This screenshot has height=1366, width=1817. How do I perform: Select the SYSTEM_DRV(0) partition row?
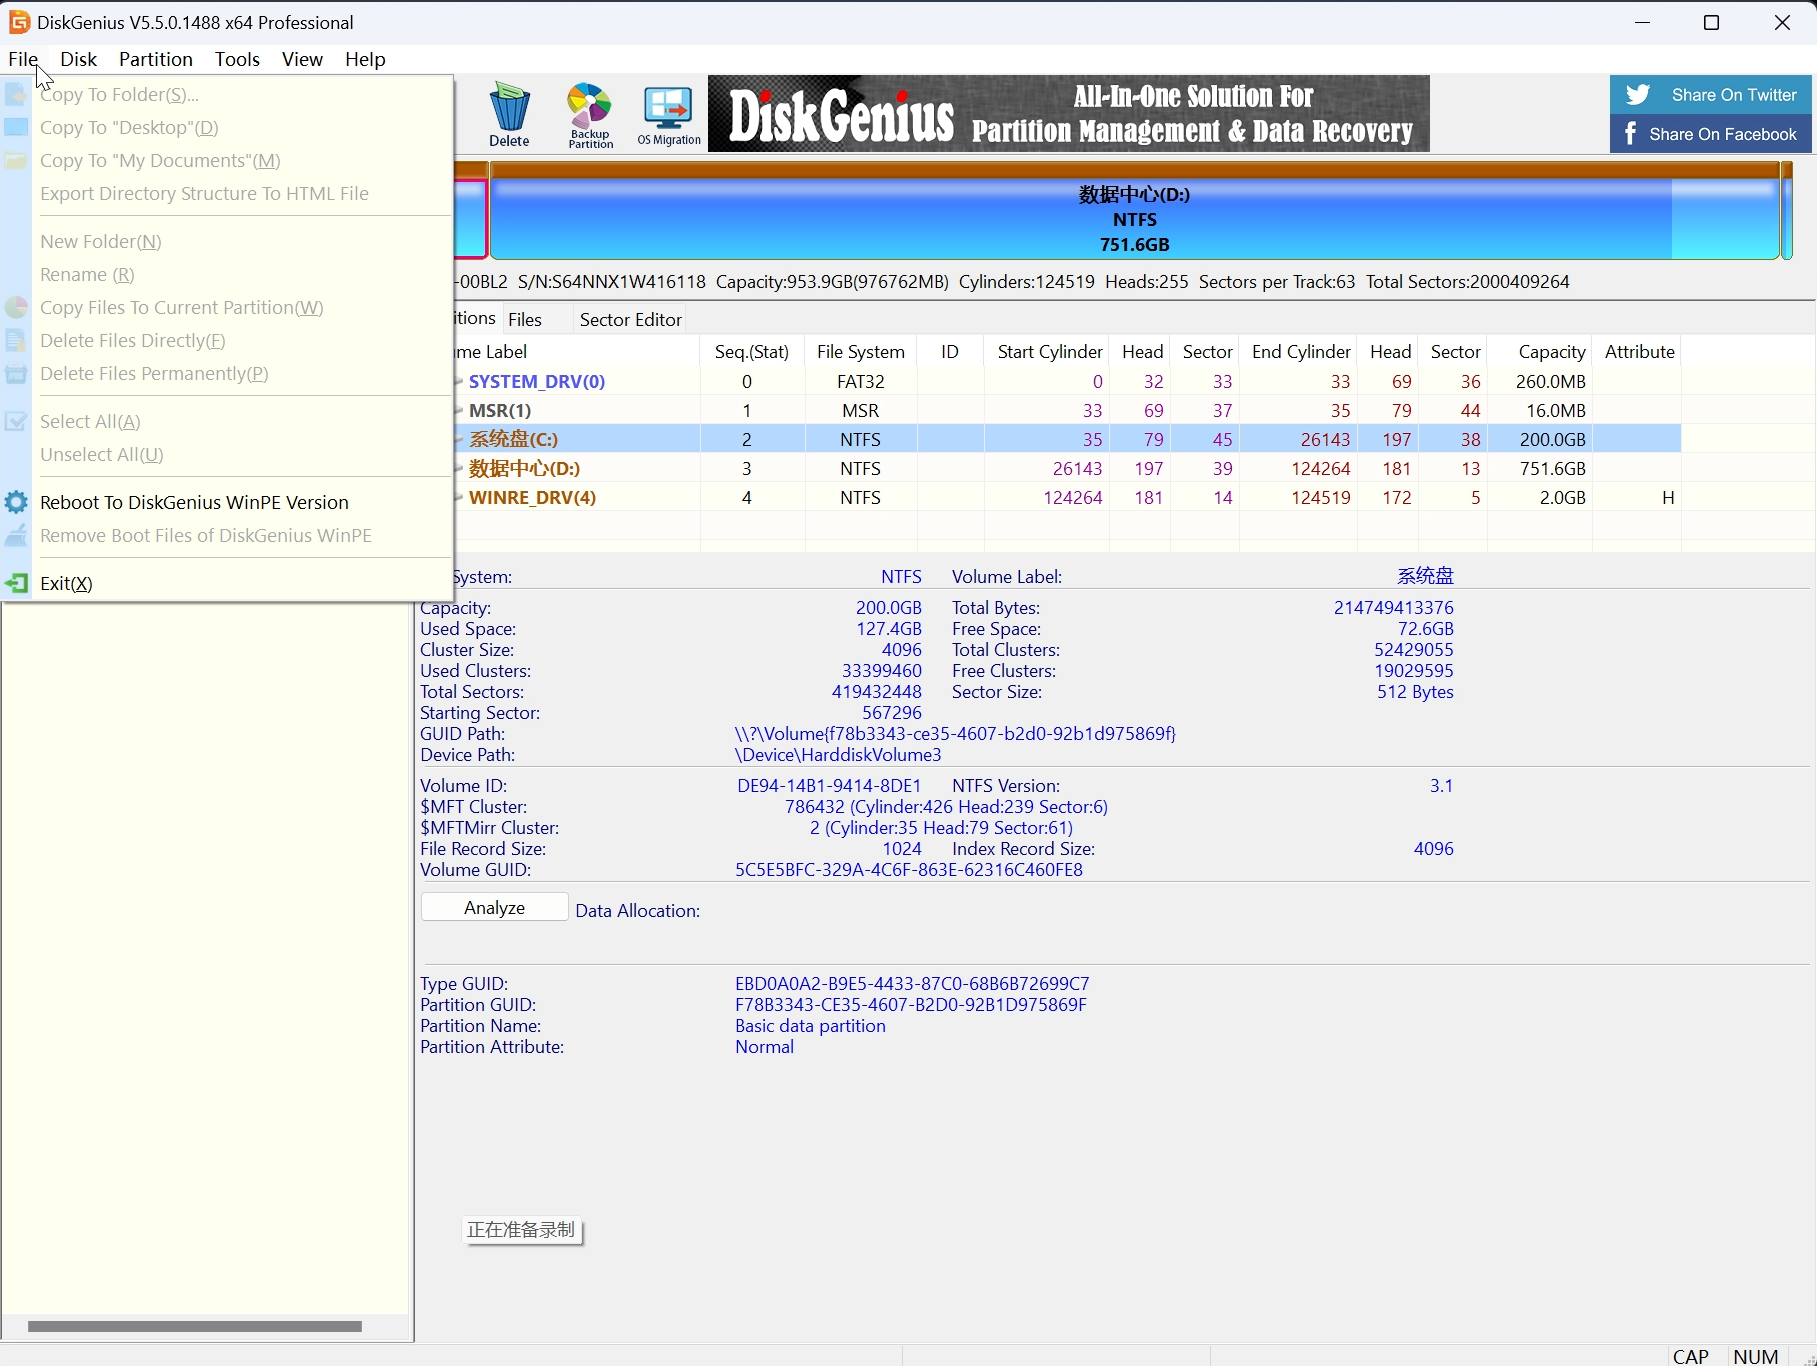[x=536, y=381]
